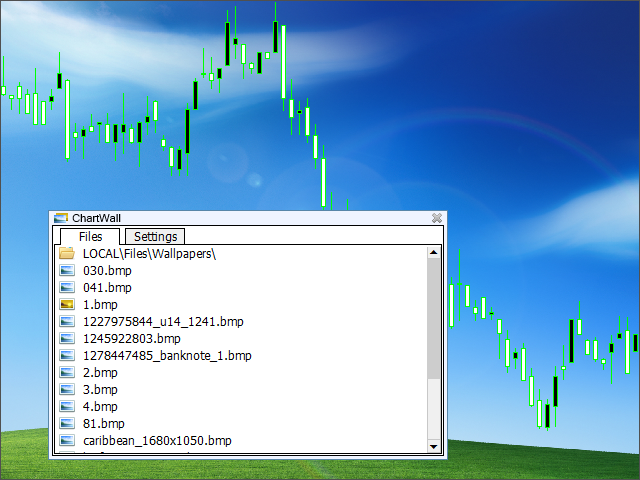Image resolution: width=640 pixels, height=480 pixels.
Task: Click the image icon next to 3.bmp
Action: (67, 389)
